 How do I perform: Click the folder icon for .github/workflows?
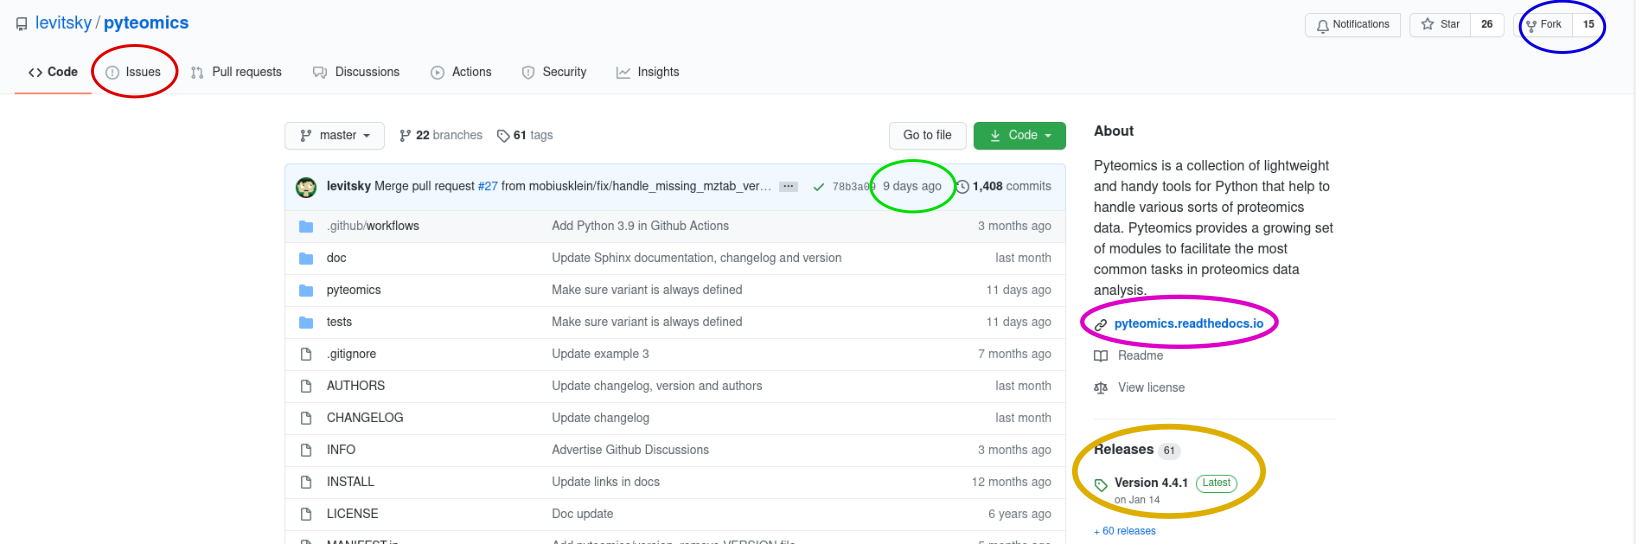coord(306,226)
